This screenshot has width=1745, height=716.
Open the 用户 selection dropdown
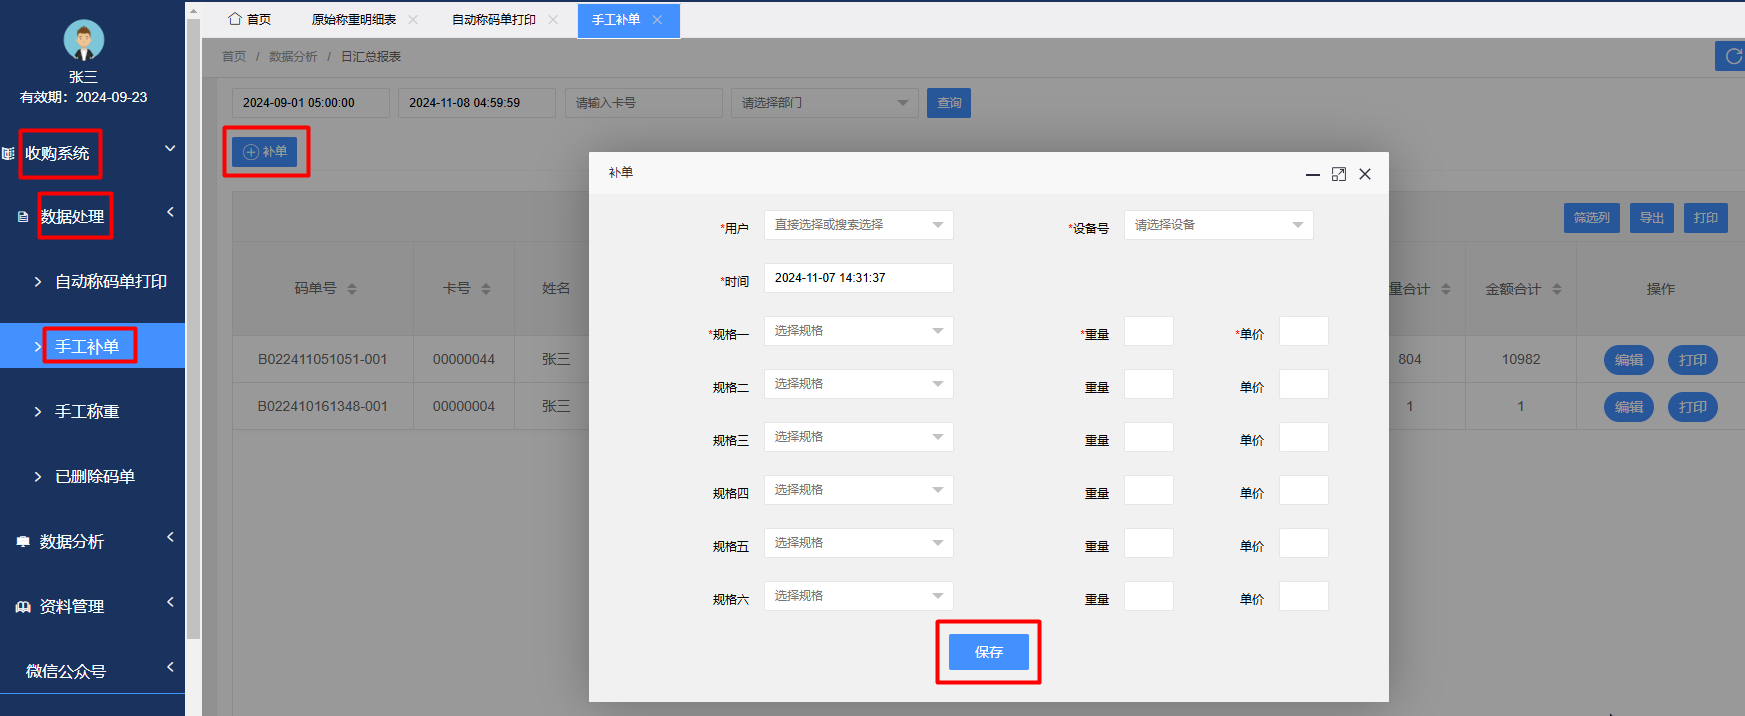(x=858, y=225)
